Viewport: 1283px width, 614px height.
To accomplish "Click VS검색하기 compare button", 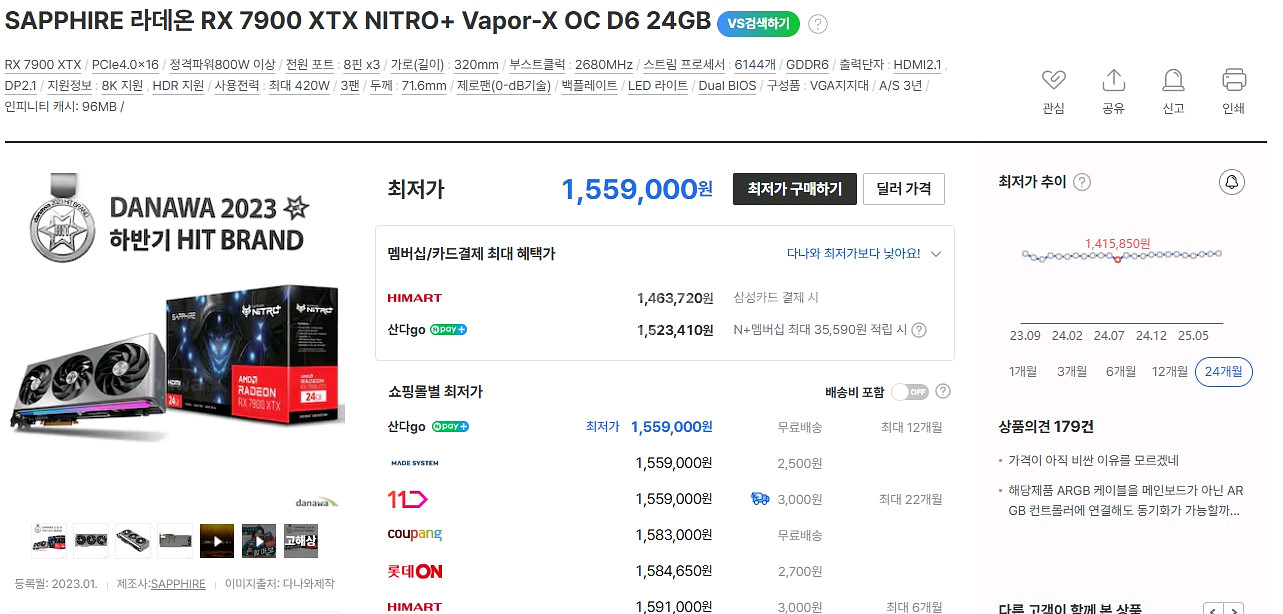I will (x=758, y=24).
